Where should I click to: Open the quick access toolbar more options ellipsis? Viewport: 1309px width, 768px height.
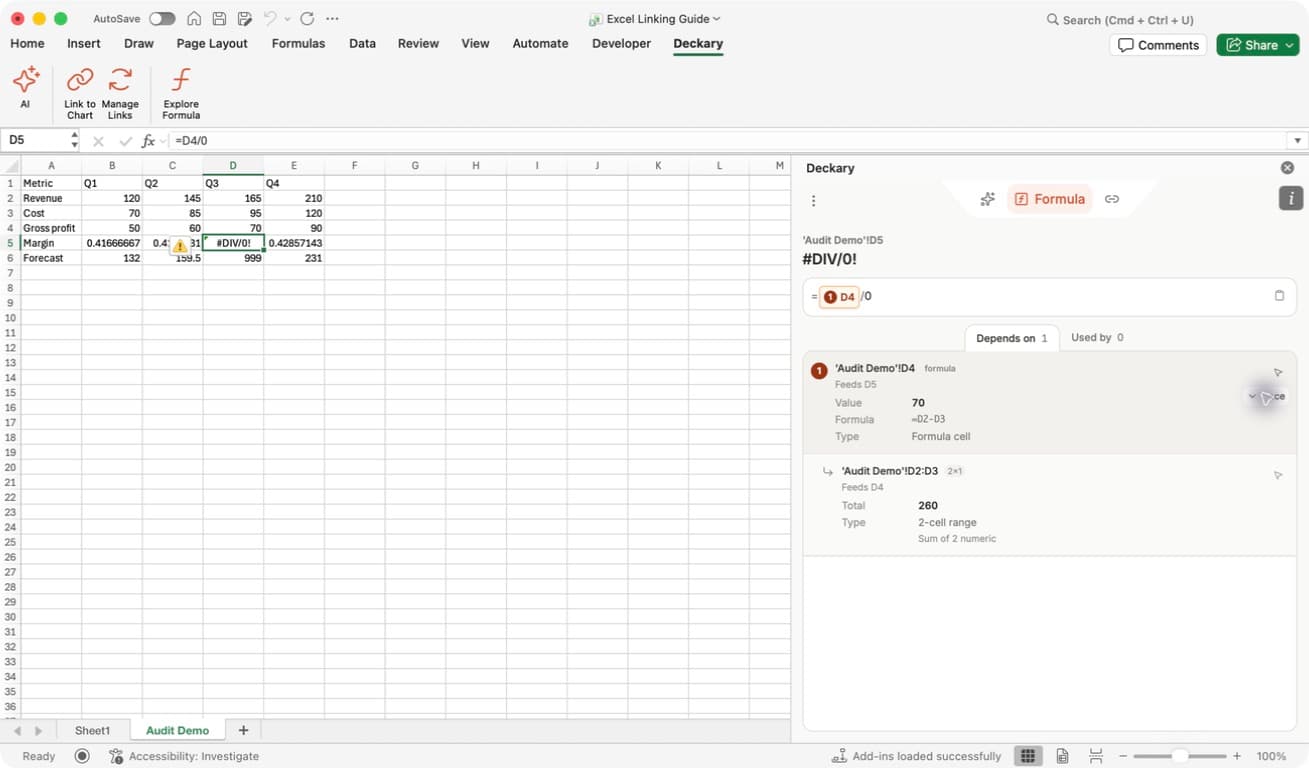[x=333, y=19]
